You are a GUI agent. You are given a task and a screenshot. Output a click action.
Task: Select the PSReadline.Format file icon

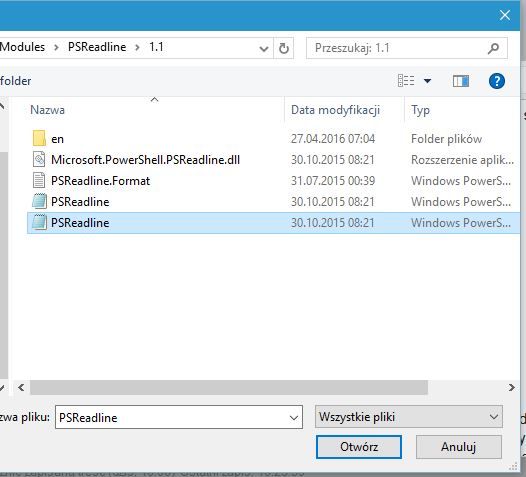(x=39, y=180)
